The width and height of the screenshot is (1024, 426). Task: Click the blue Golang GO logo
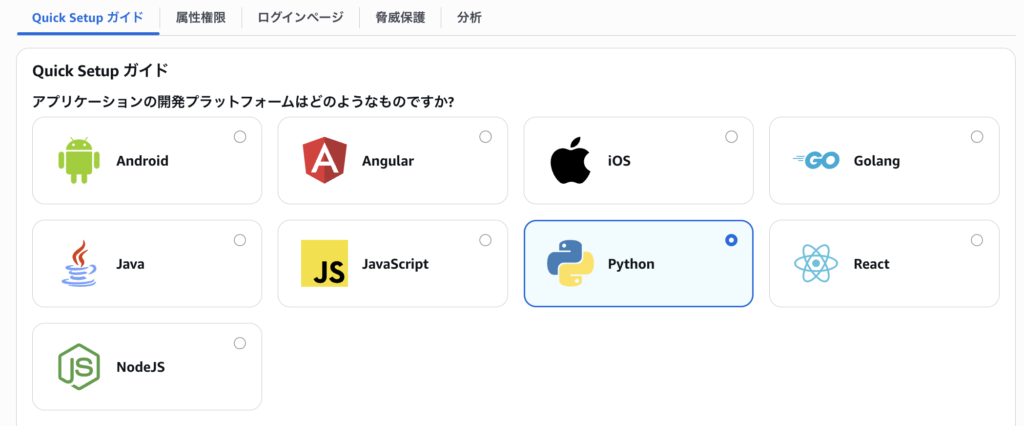coord(816,161)
